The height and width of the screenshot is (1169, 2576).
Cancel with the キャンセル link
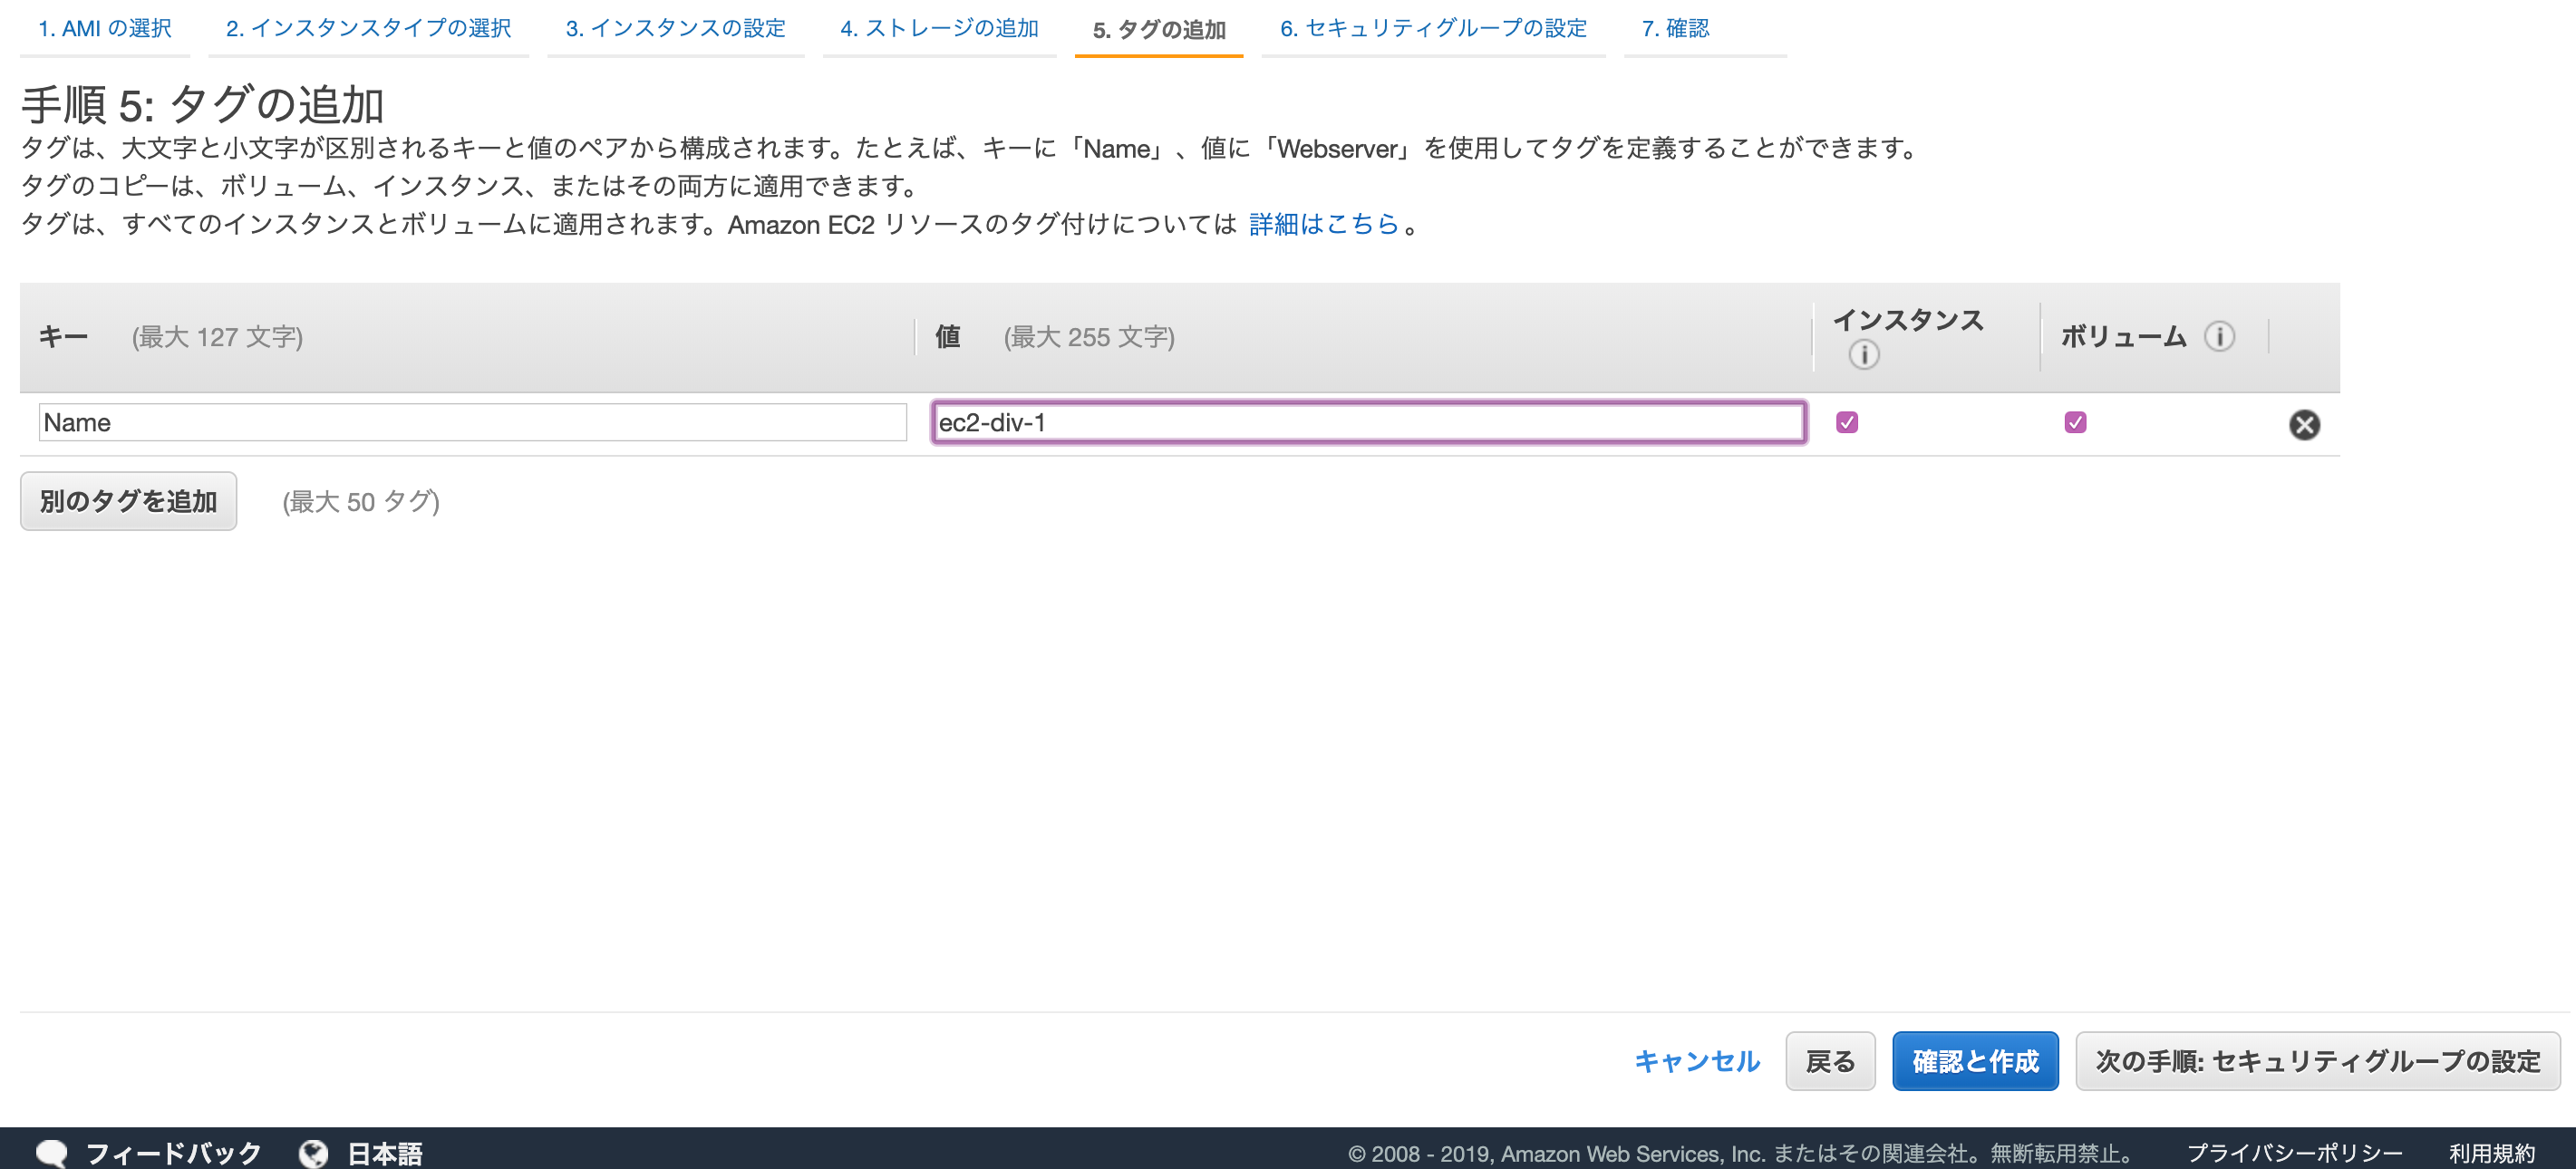point(1697,1061)
